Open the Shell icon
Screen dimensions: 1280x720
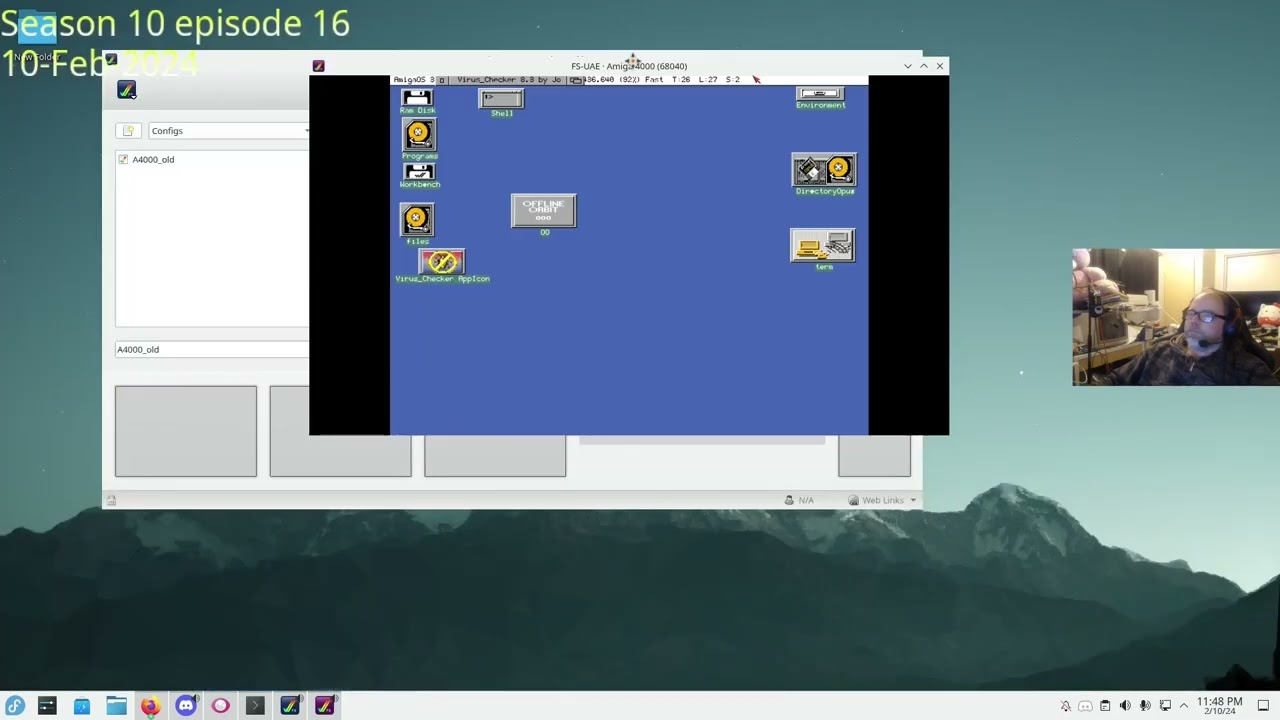501,102
